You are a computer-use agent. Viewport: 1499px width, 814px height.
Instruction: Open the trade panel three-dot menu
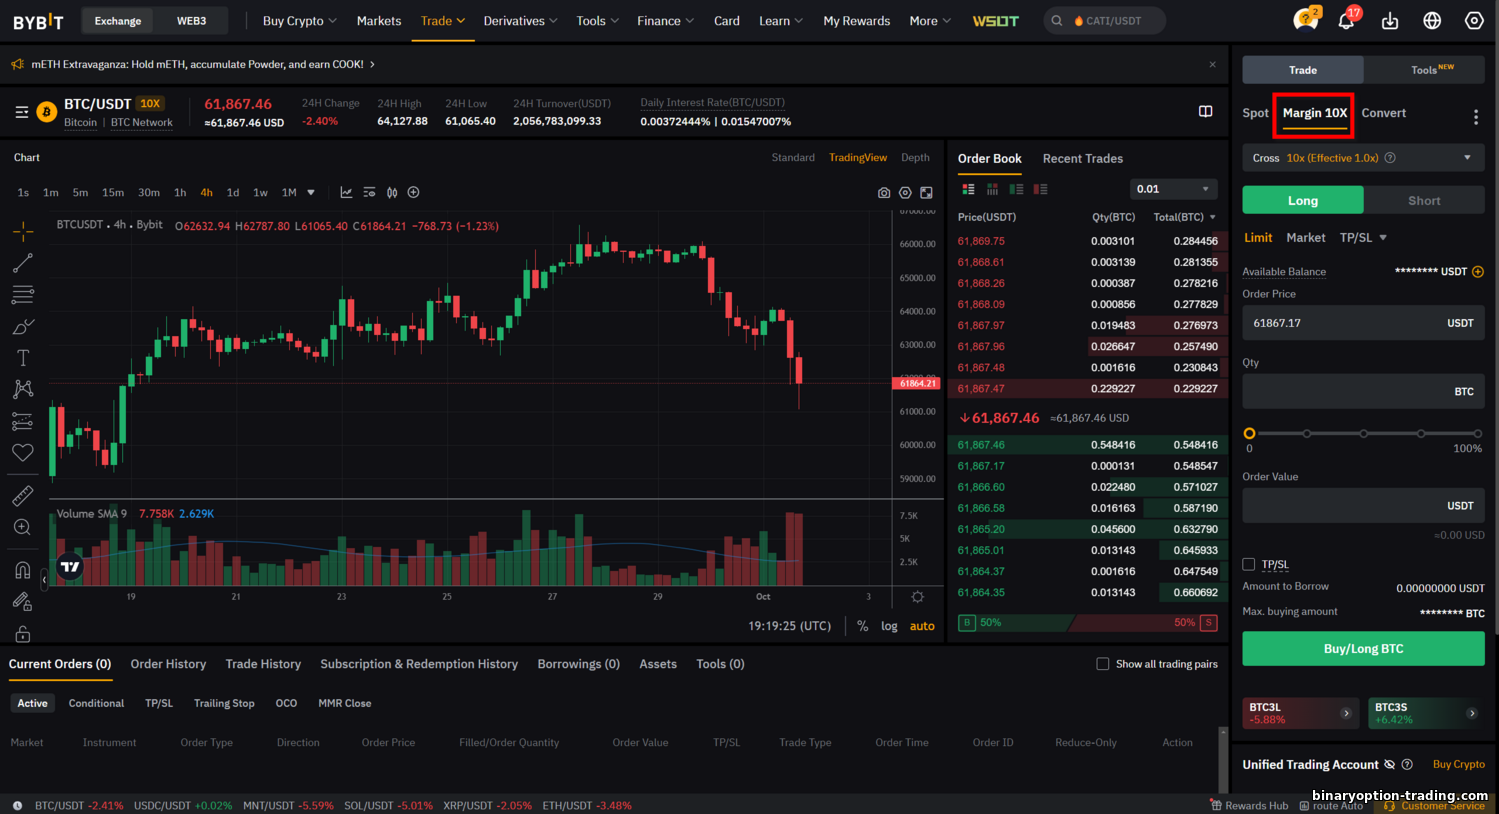point(1476,117)
